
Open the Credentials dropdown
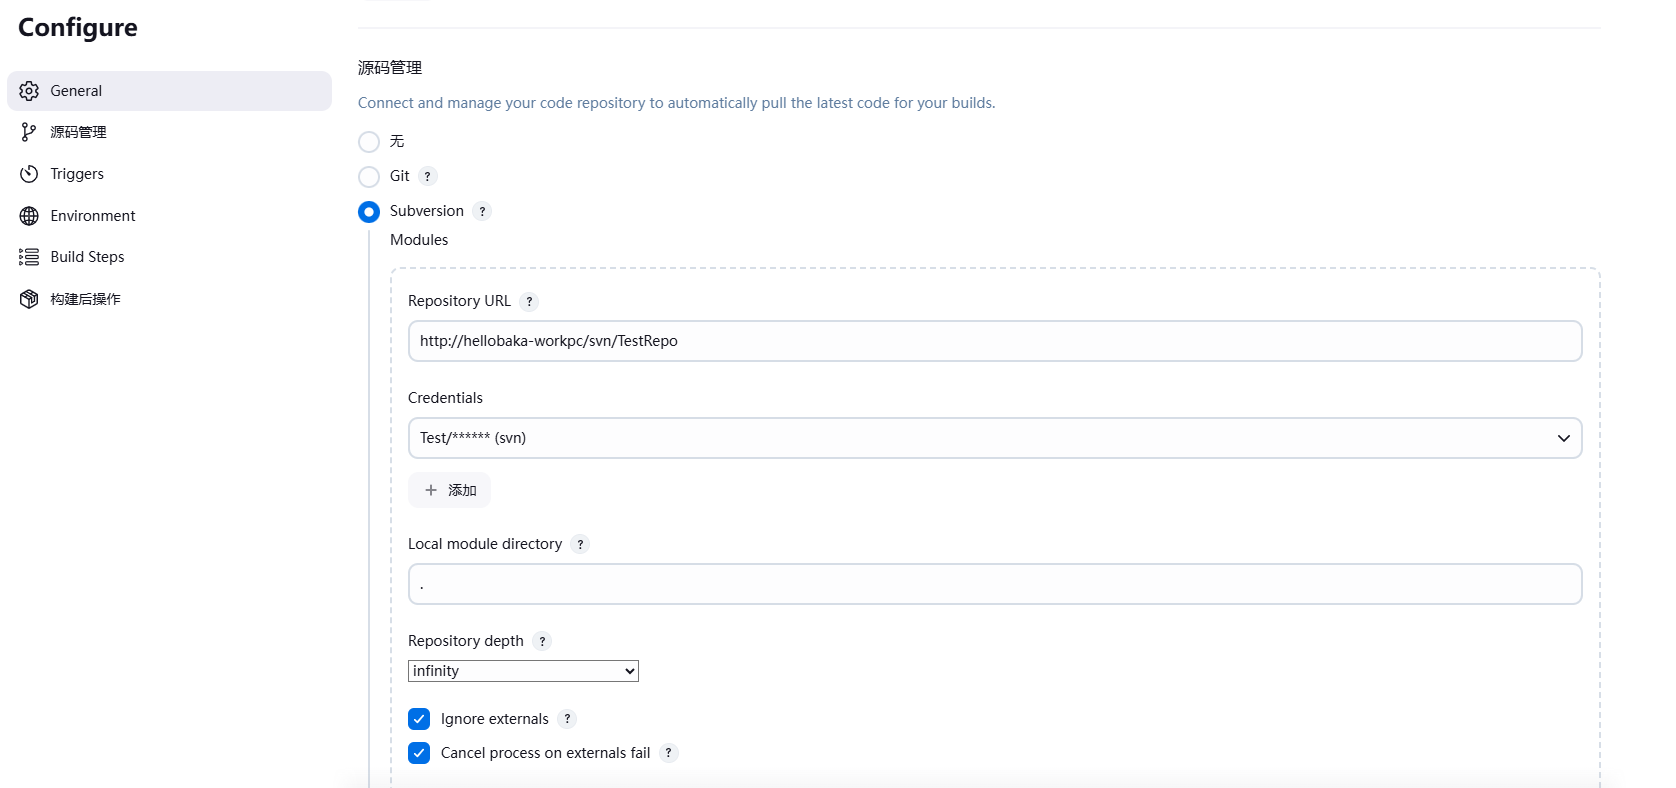pos(994,438)
